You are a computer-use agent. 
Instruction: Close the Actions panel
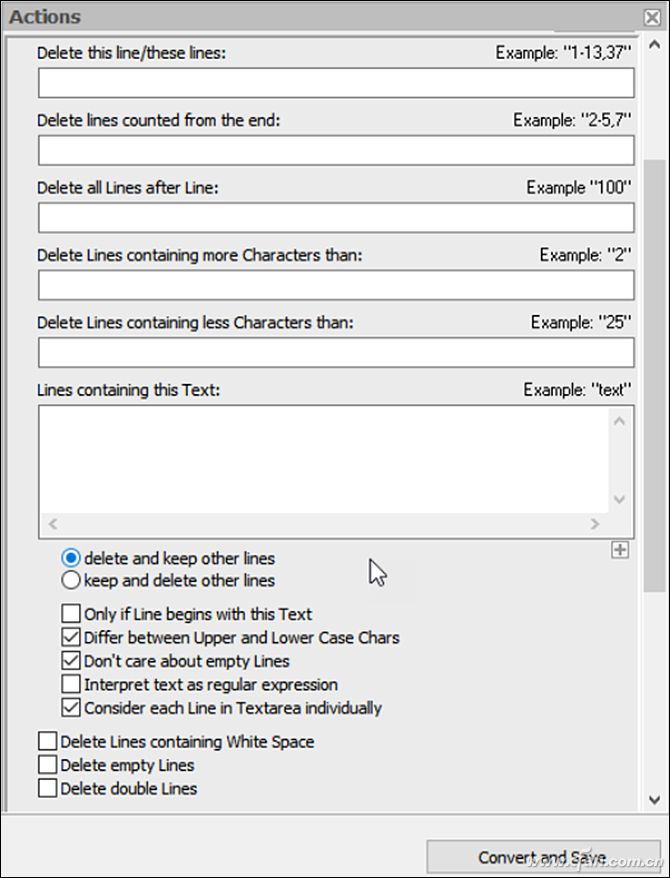(652, 17)
